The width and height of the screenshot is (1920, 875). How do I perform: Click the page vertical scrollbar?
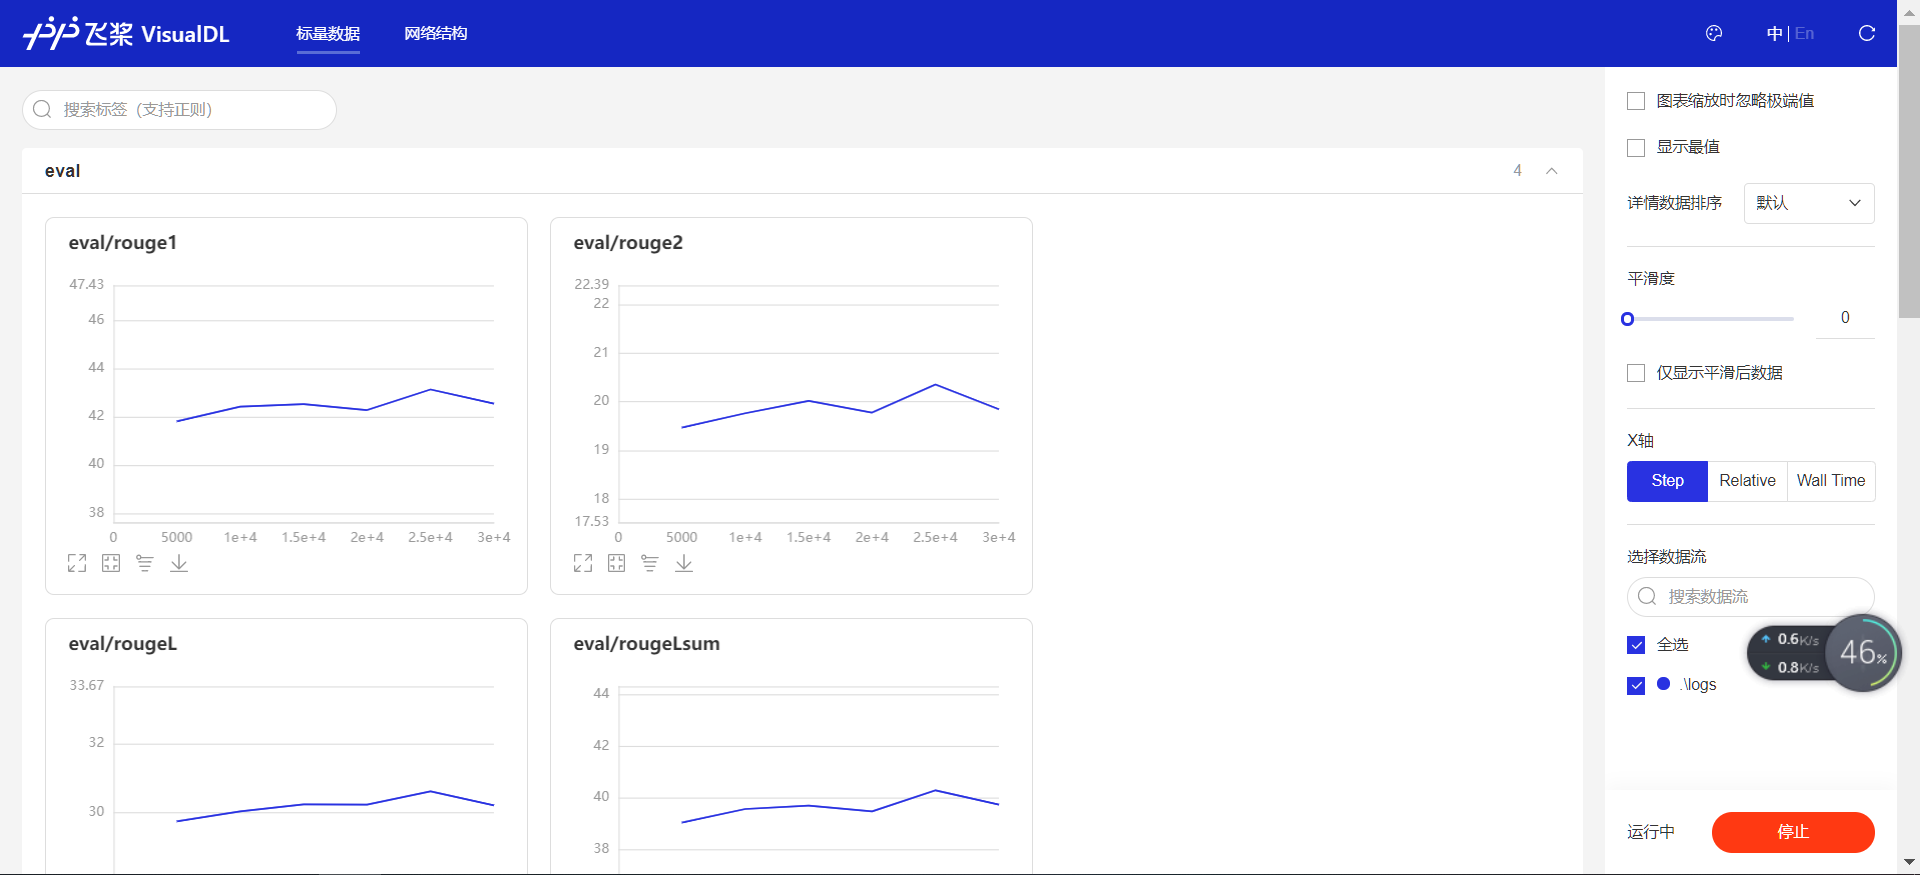pos(1909,171)
